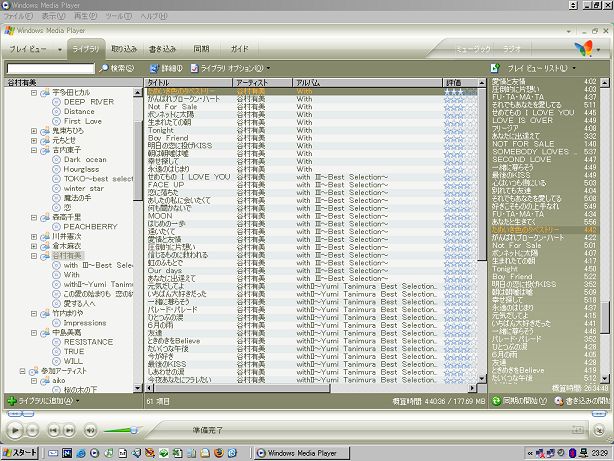Expand the 倉木麻衣 artist node
This screenshot has width=614, height=461.
(x=34, y=246)
